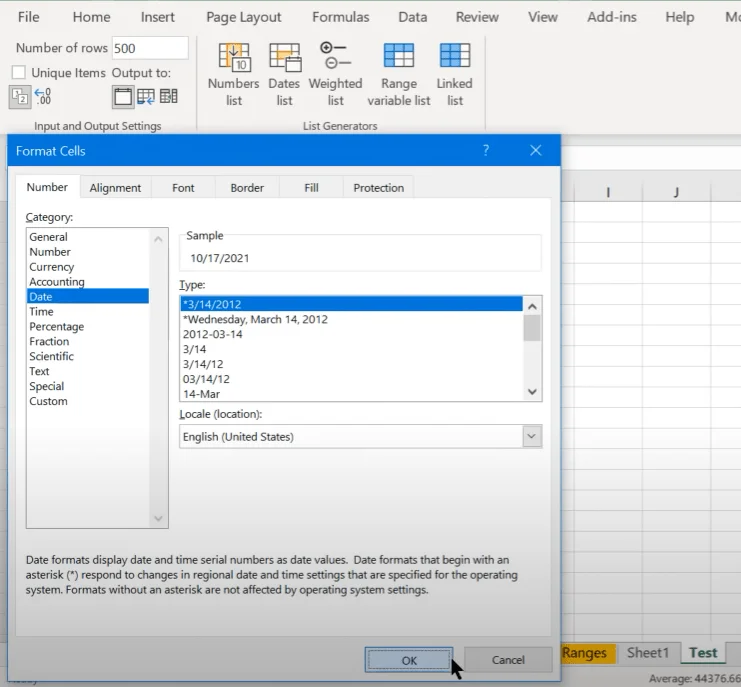Choose the 14-Mar date type

[352, 394]
